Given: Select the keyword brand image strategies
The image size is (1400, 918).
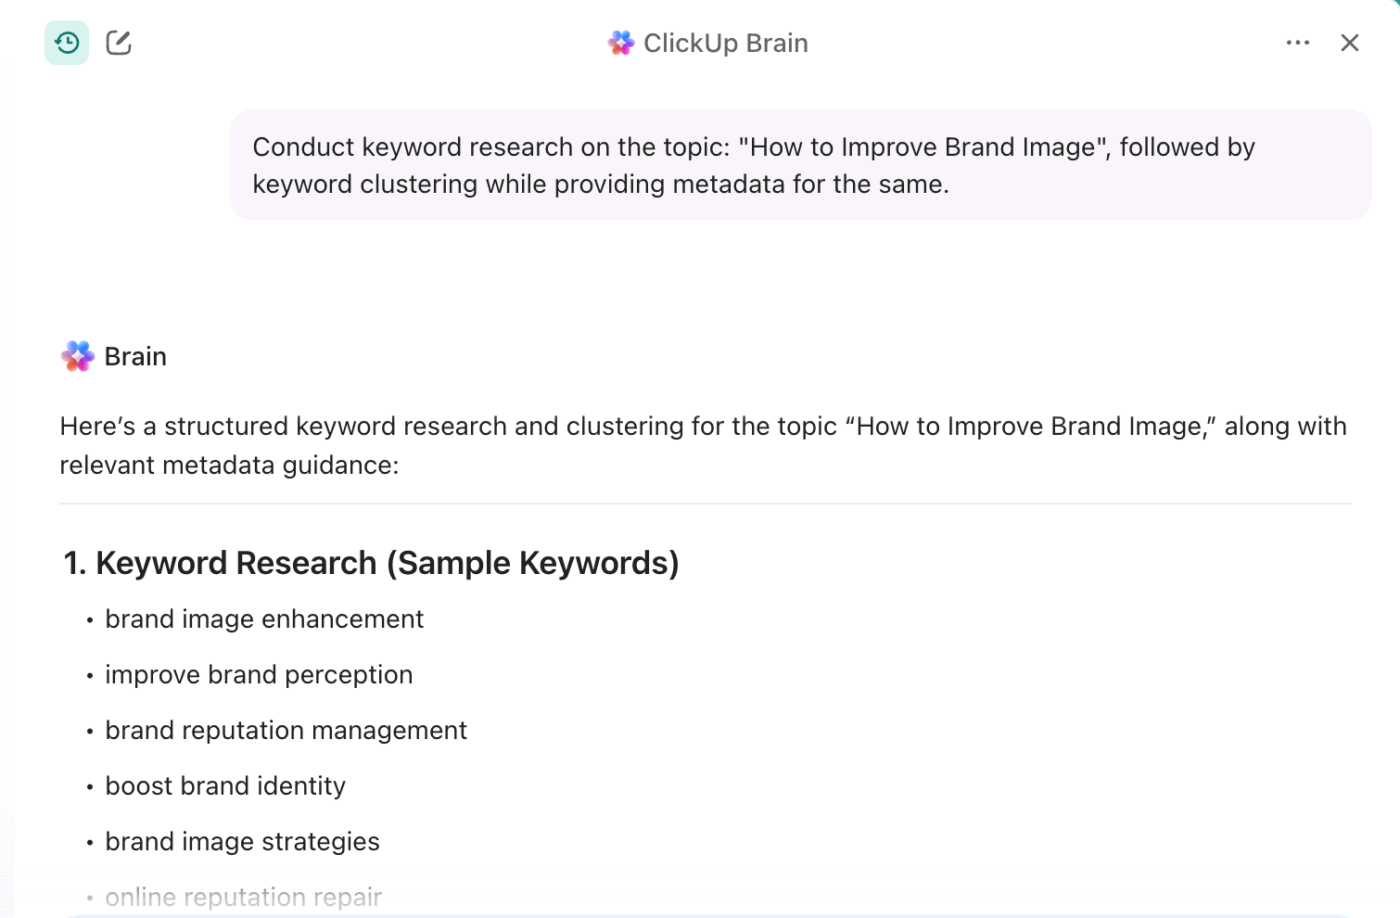Looking at the screenshot, I should [x=242, y=842].
